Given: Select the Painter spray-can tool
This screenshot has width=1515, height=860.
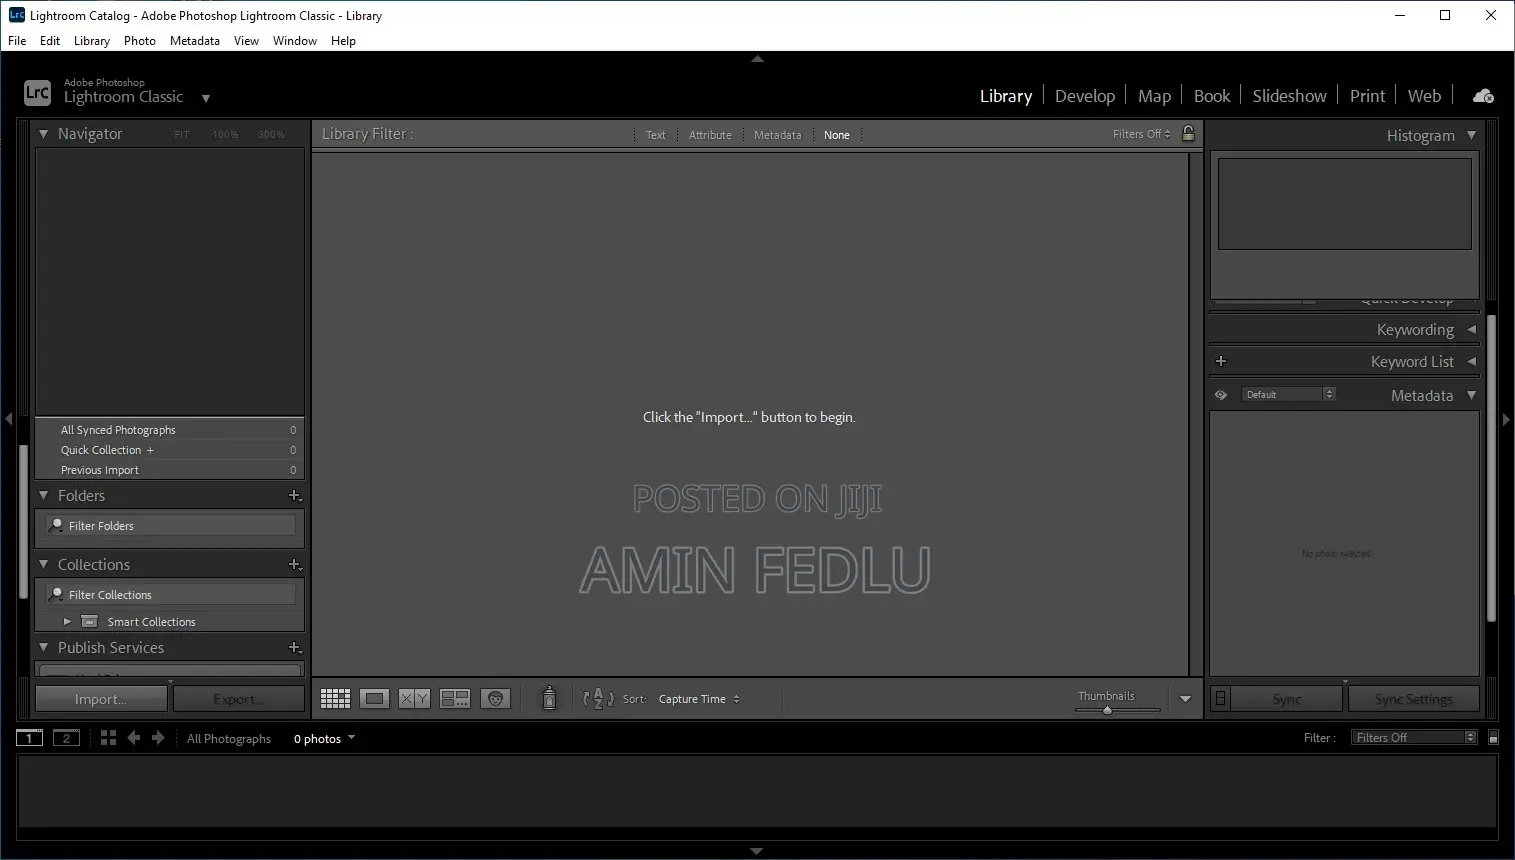Looking at the screenshot, I should [549, 698].
